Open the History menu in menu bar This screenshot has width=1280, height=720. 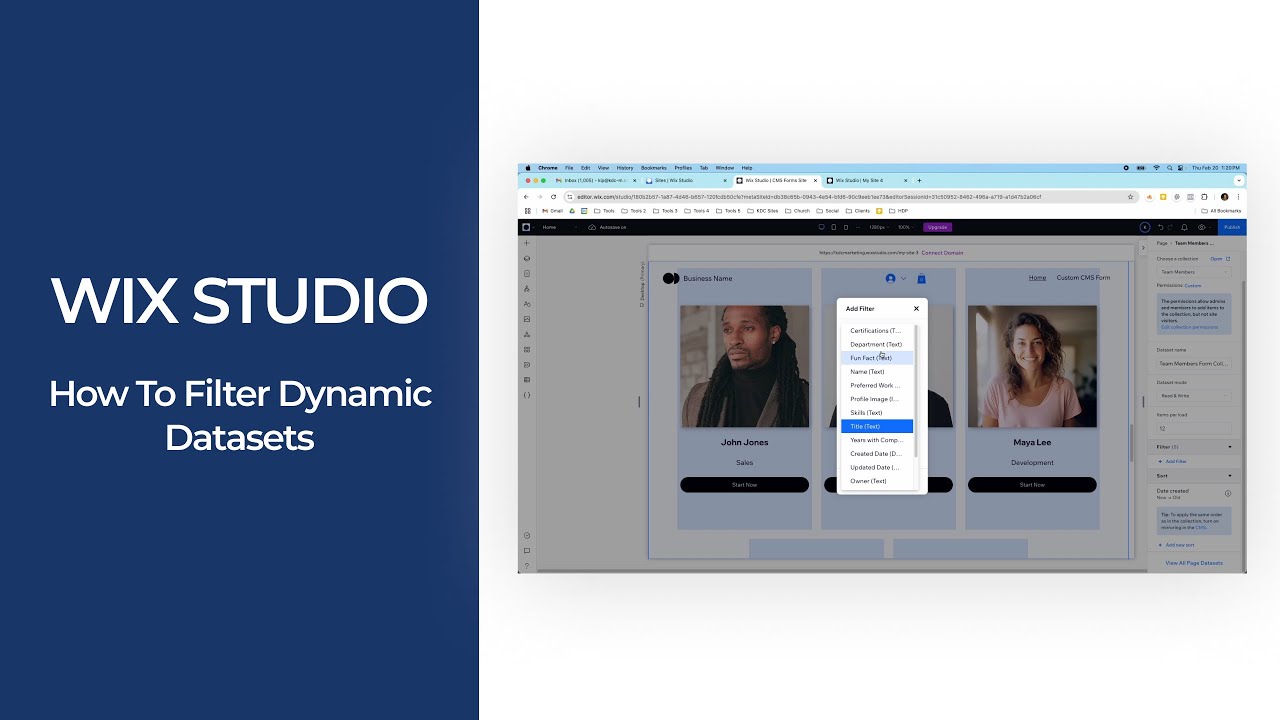(625, 168)
